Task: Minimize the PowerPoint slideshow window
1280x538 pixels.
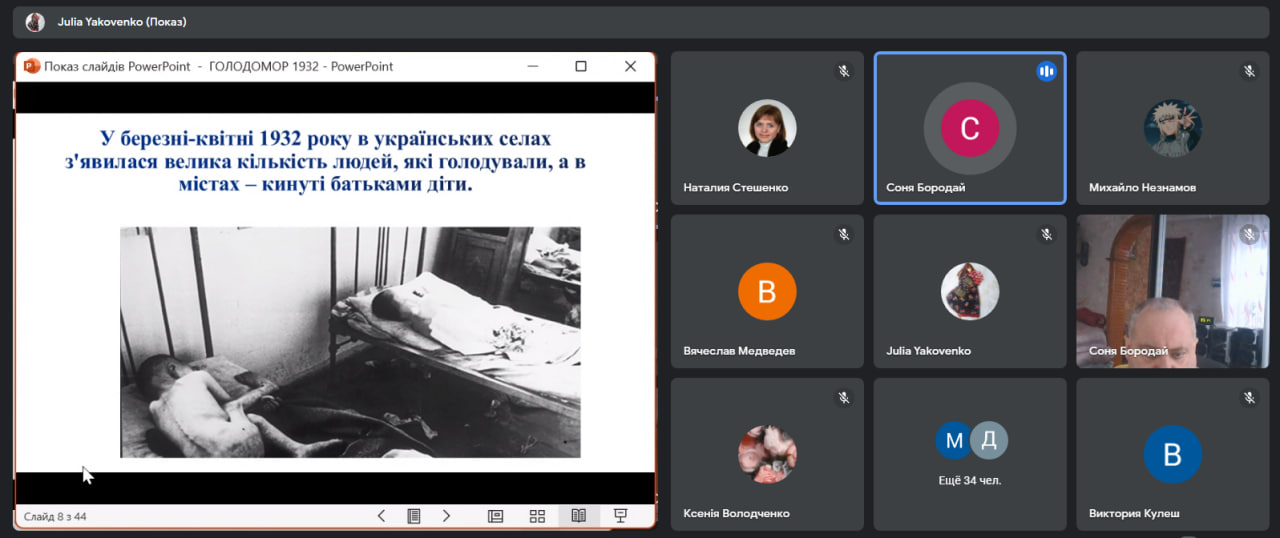Action: click(532, 66)
